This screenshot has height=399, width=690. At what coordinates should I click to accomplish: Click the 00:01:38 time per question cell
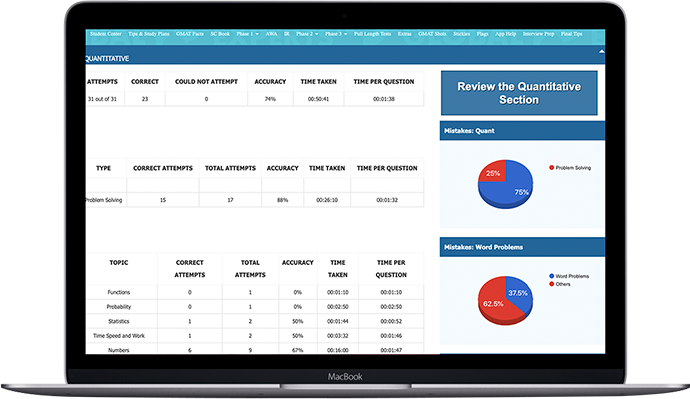[384, 99]
